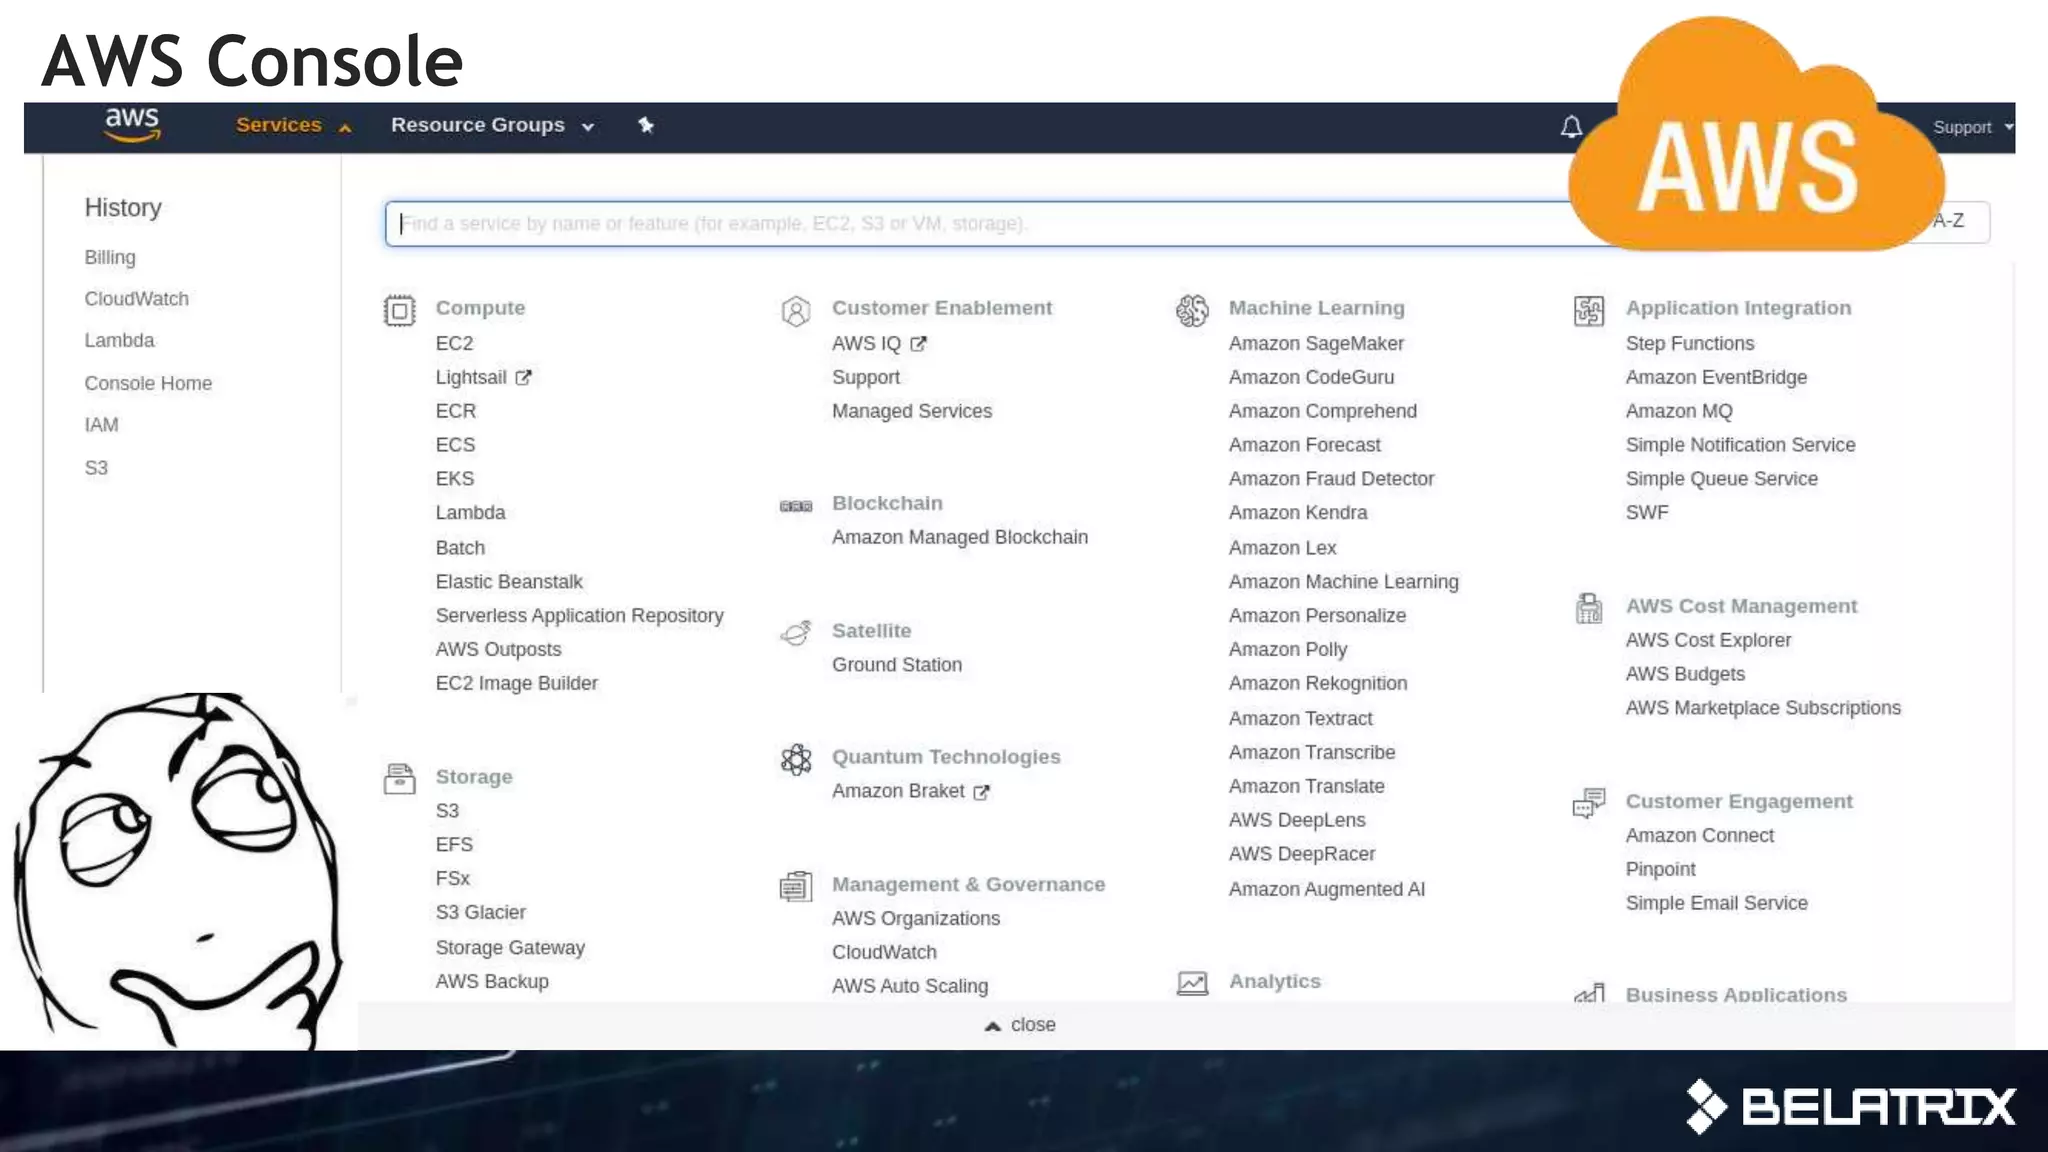Open S3 from History list
The image size is (2048, 1152).
point(96,467)
